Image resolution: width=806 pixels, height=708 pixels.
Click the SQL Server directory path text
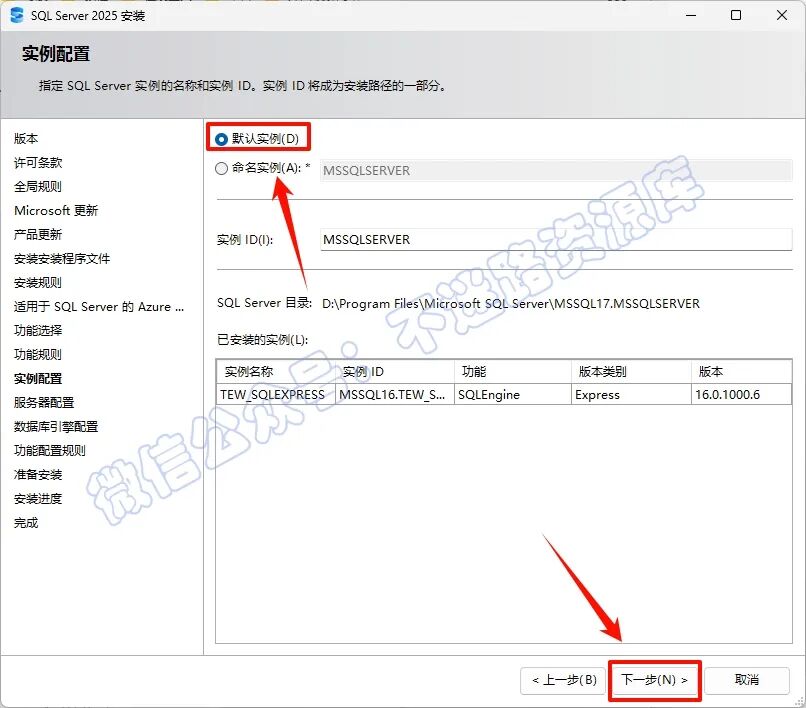510,303
